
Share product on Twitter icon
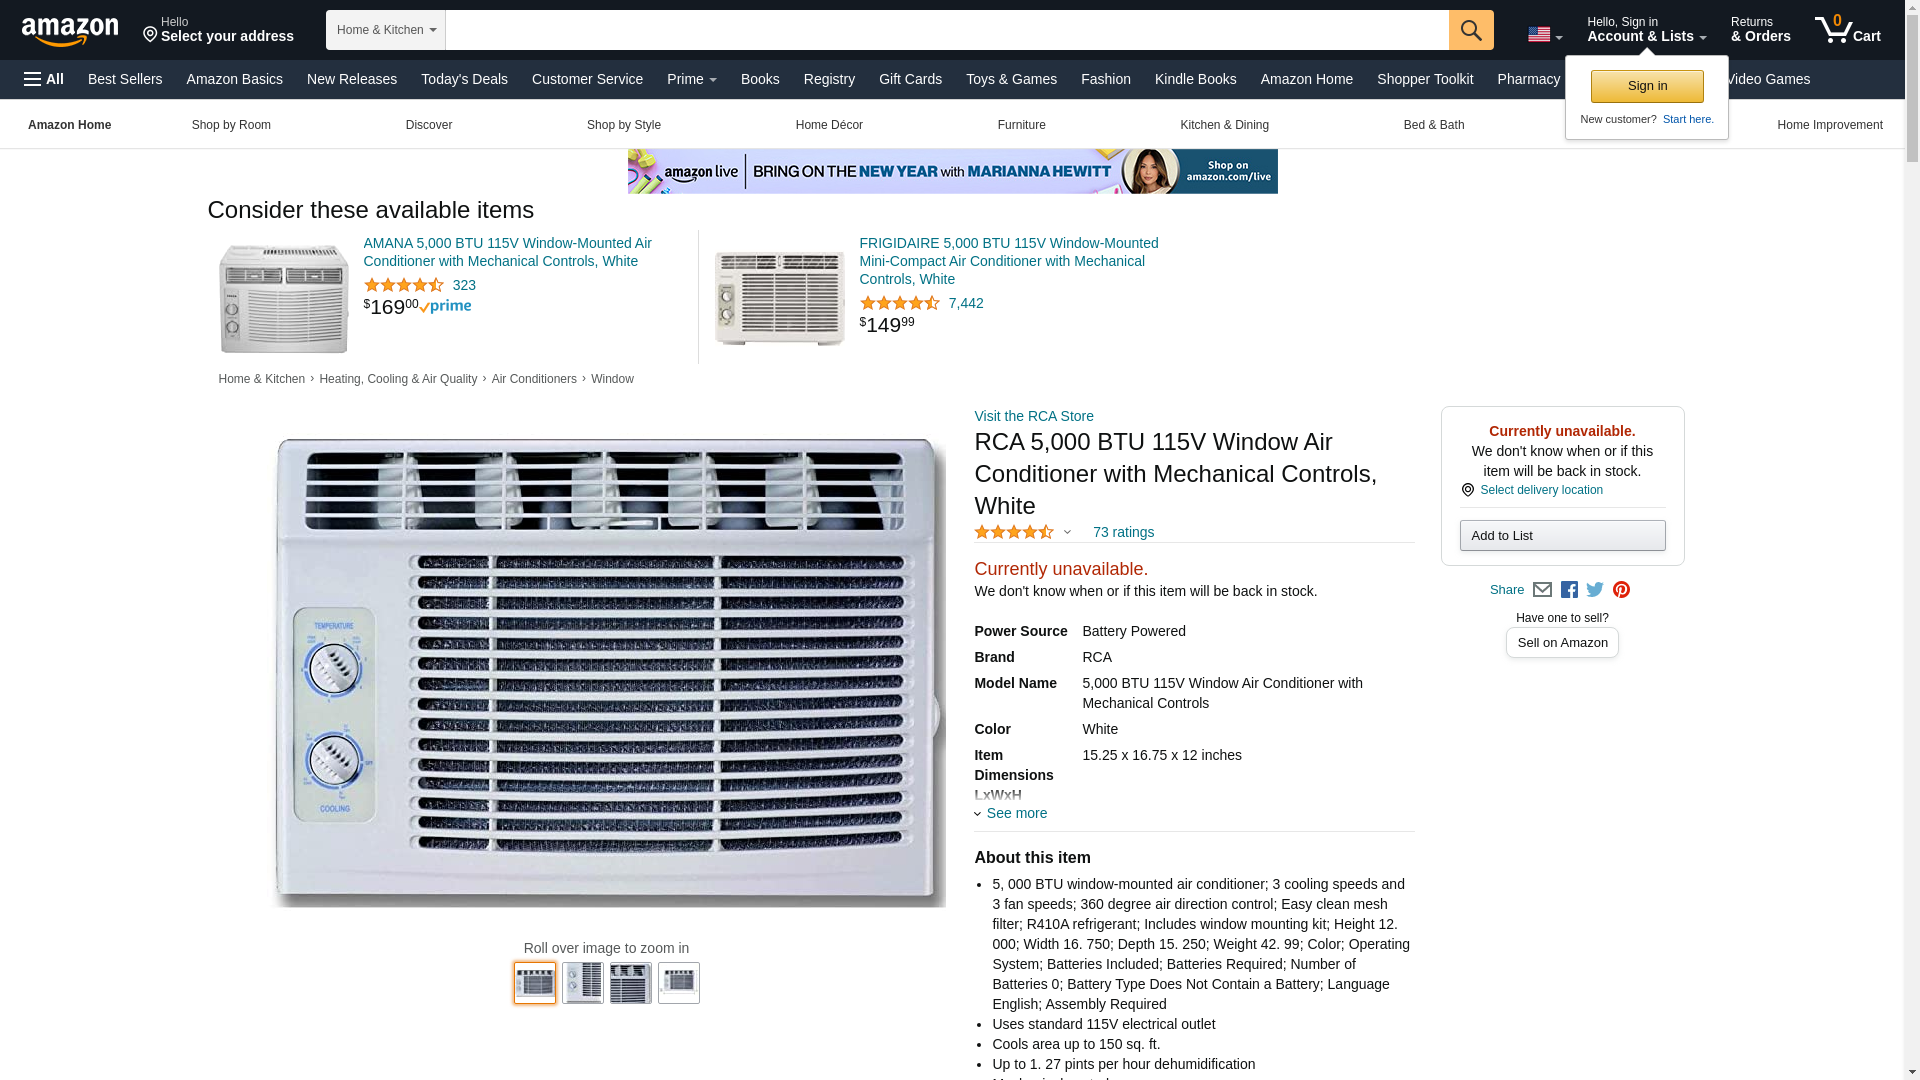click(1595, 590)
